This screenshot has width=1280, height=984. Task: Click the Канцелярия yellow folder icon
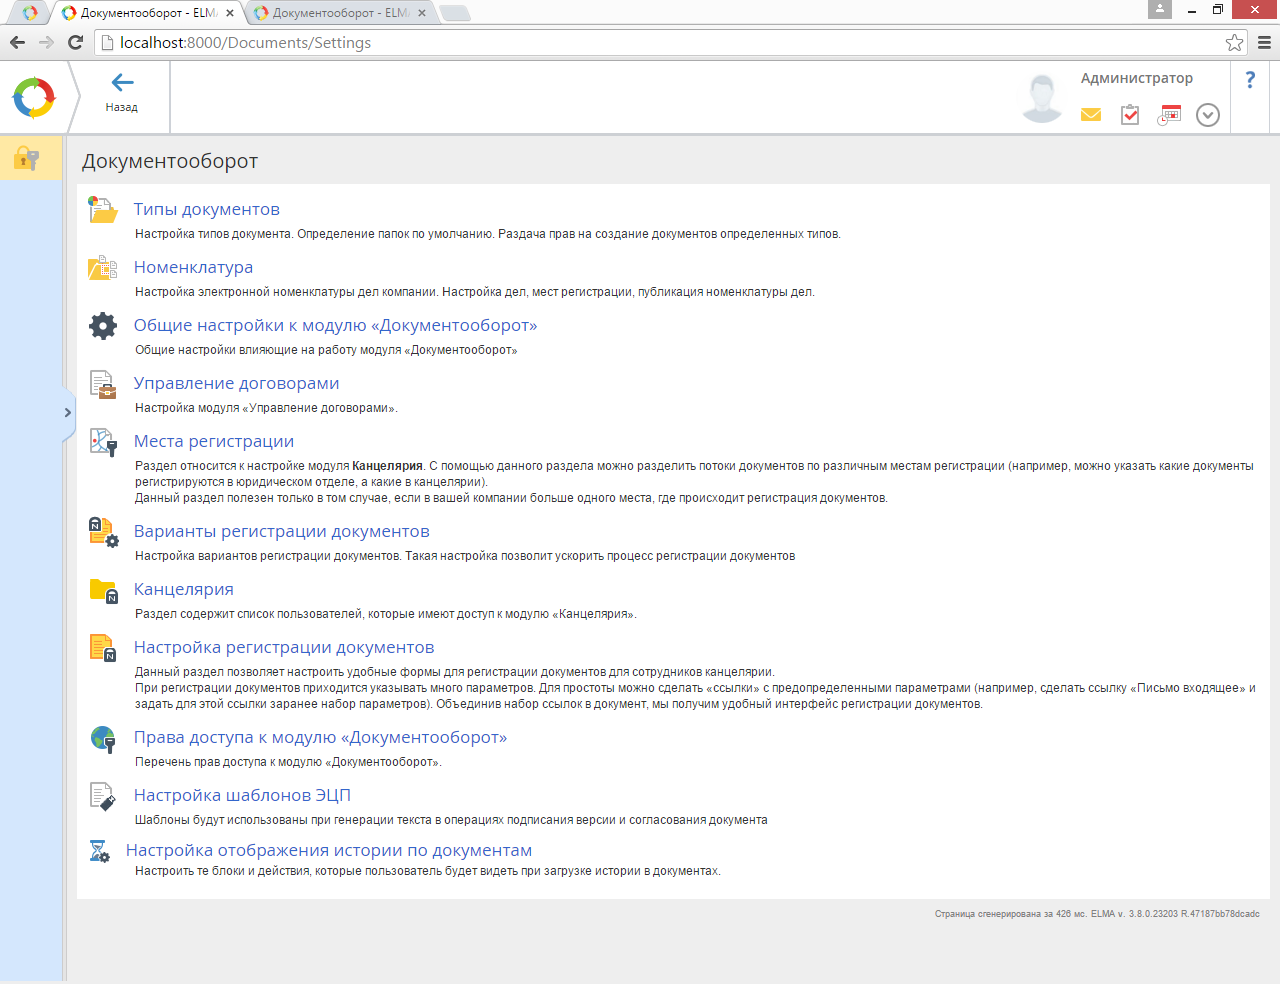tap(103, 590)
